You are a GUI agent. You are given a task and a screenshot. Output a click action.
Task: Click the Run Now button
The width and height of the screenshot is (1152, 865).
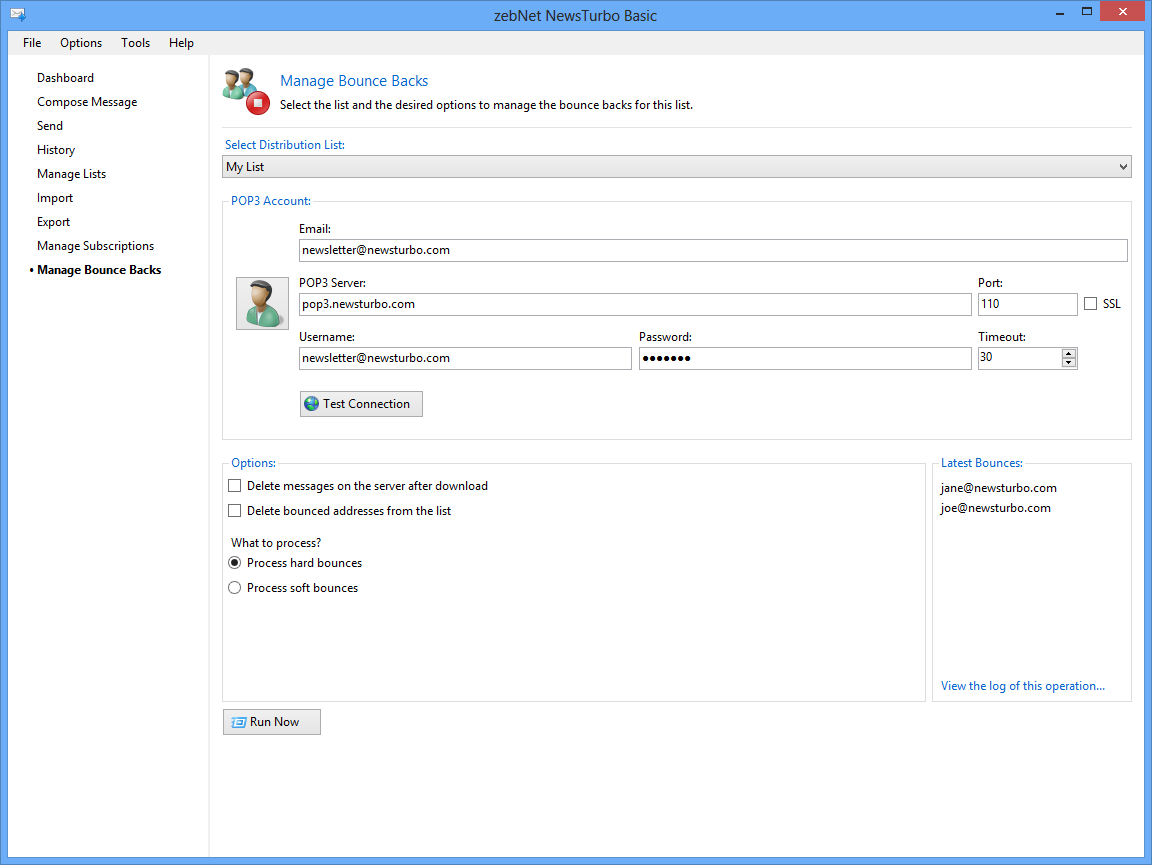(x=272, y=722)
